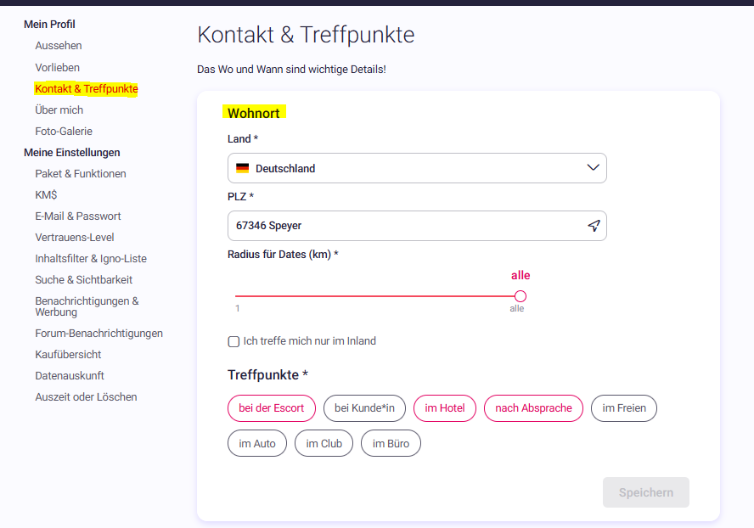Open Aussehen in the sidebar

58,46
